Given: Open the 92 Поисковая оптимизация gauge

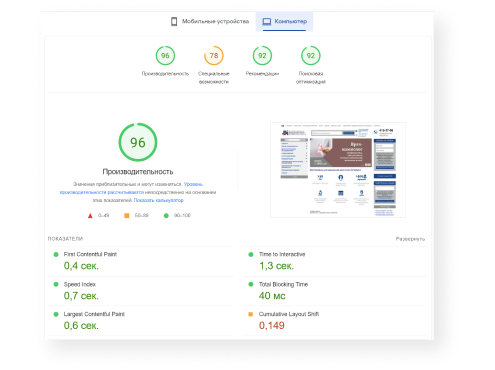Looking at the screenshot, I should tap(311, 55).
